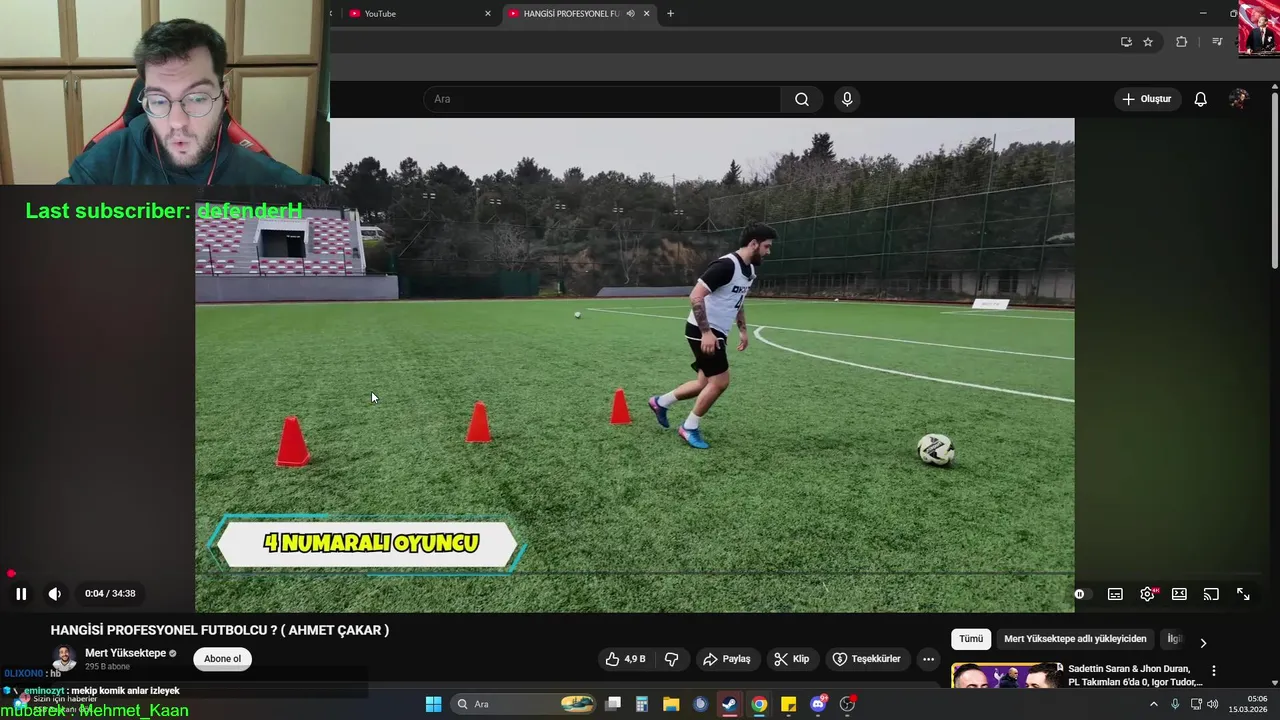1280x720 pixels.
Task: Switch to Chrome on the taskbar
Action: pyautogui.click(x=759, y=704)
